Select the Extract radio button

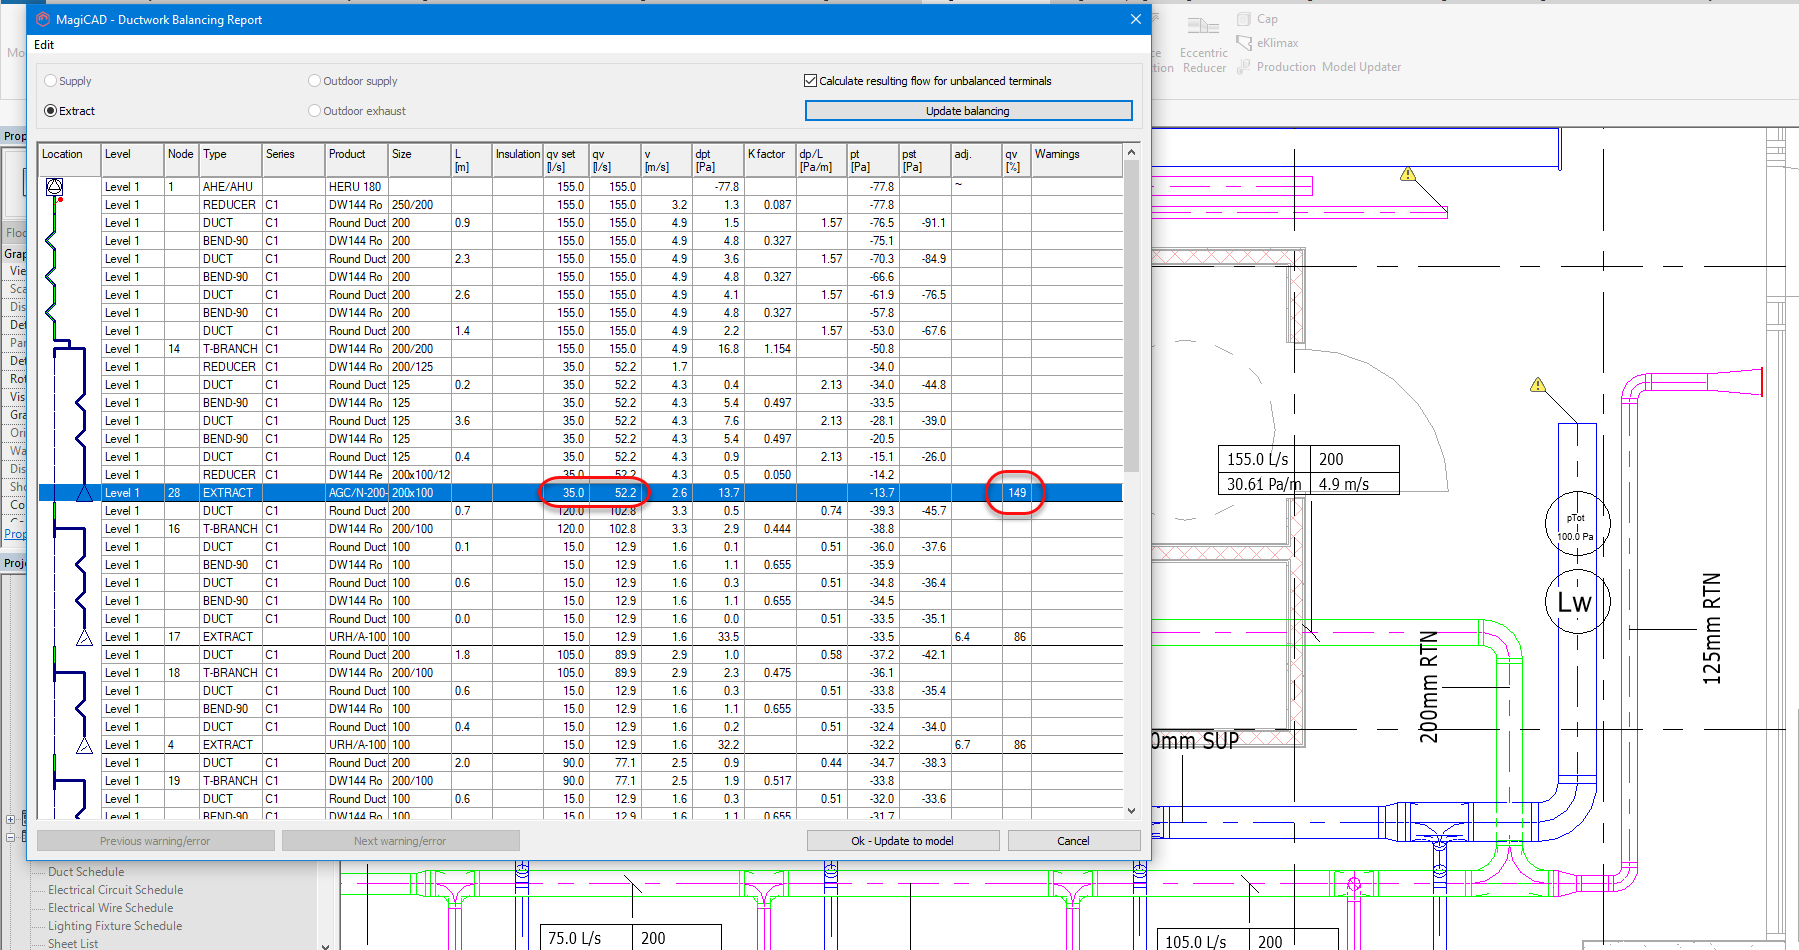[x=51, y=111]
